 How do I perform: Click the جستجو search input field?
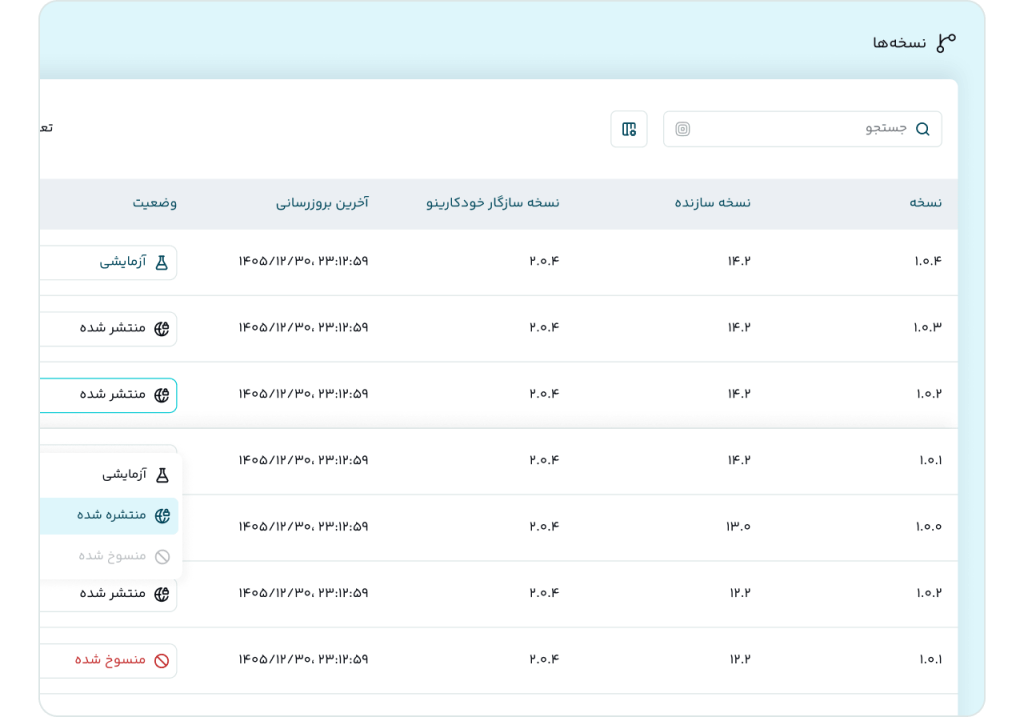802,129
